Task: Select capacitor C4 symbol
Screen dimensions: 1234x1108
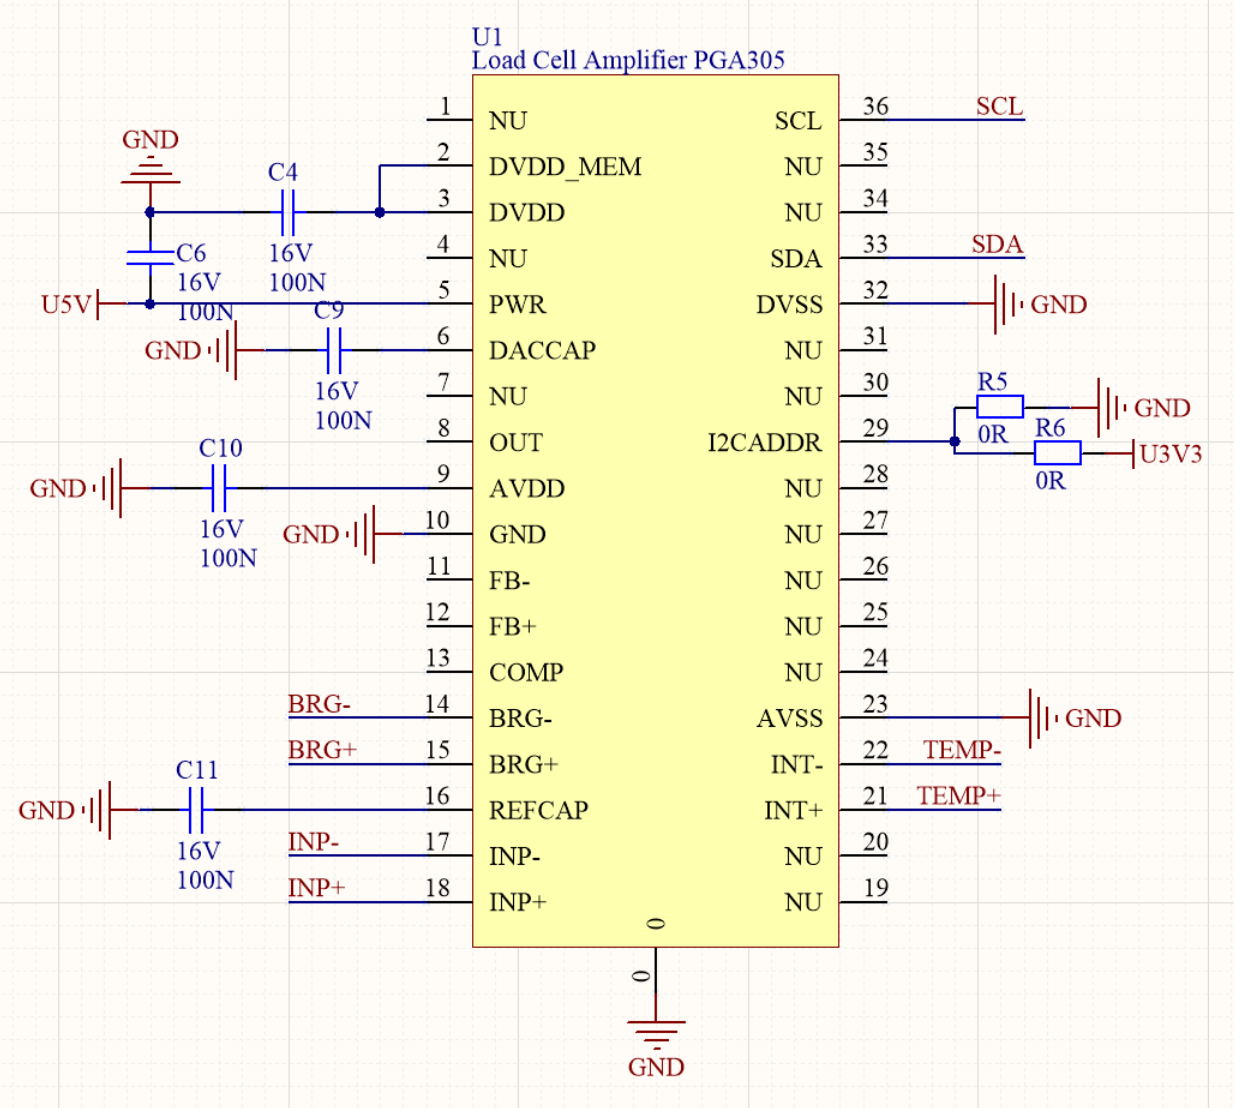Action: click(x=288, y=212)
